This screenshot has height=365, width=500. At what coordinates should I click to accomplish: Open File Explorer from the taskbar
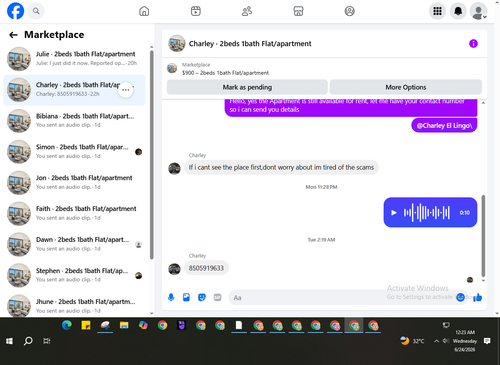(x=124, y=325)
